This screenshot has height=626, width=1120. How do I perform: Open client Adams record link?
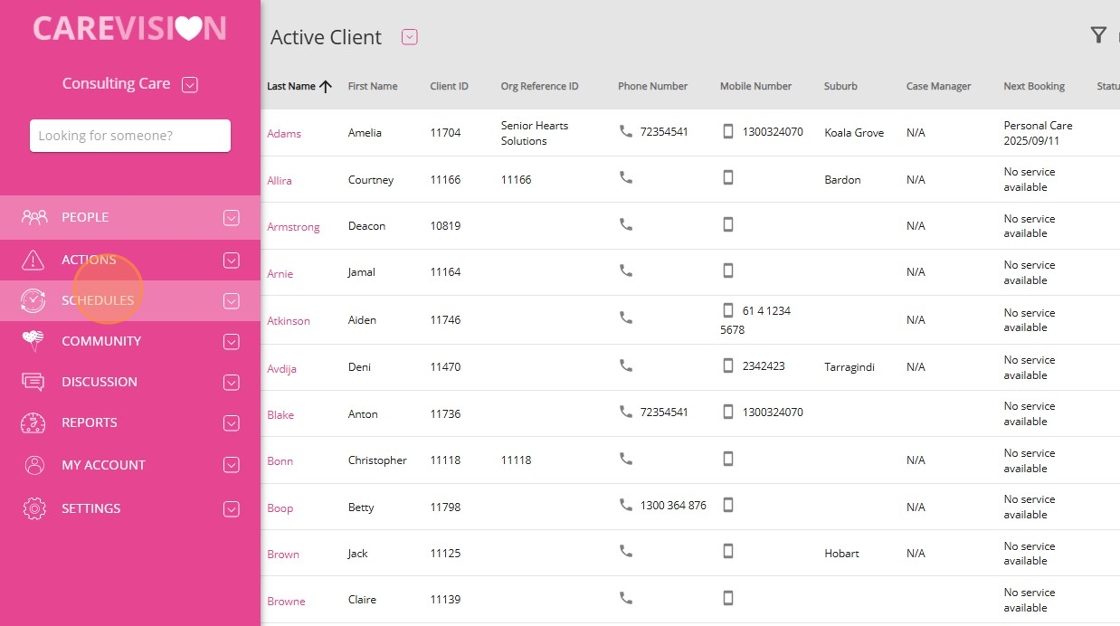(284, 134)
